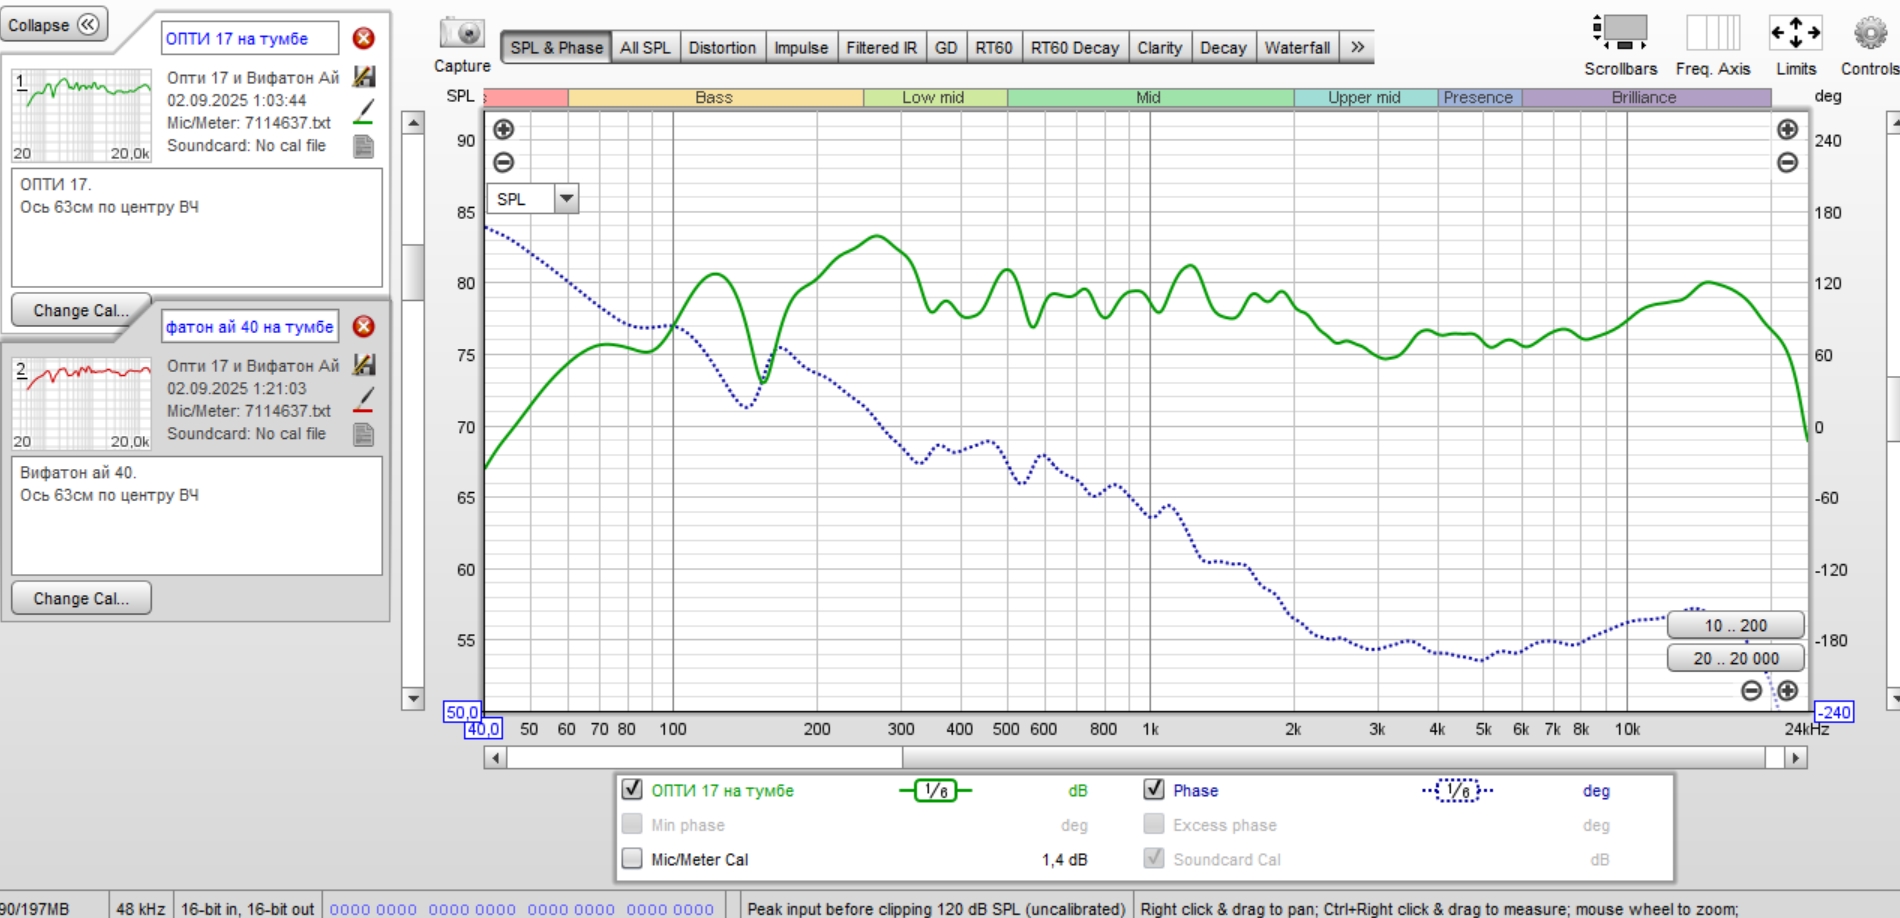Select the red thumbnail of measurement 2
Screen dimensions: 1900x918
(x=82, y=403)
